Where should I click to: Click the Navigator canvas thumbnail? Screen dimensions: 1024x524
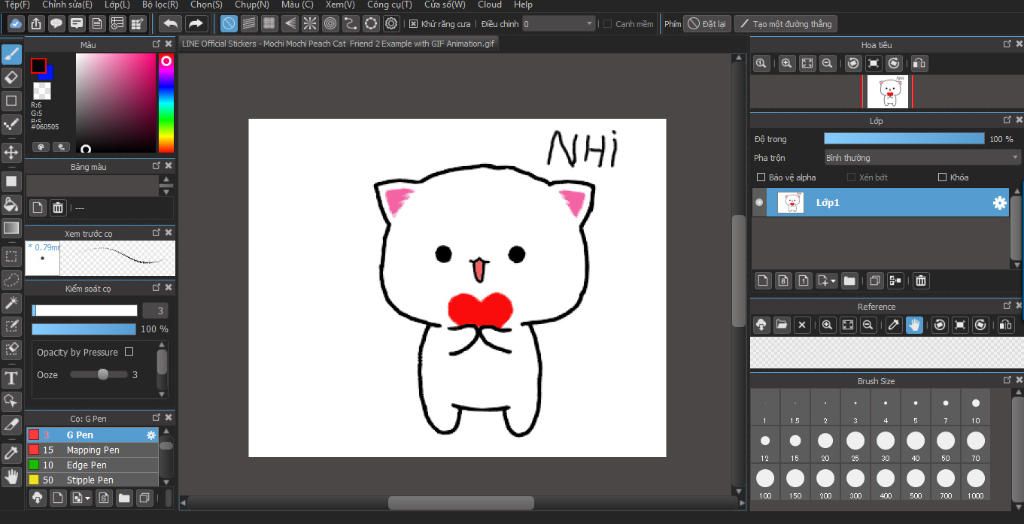click(x=887, y=91)
